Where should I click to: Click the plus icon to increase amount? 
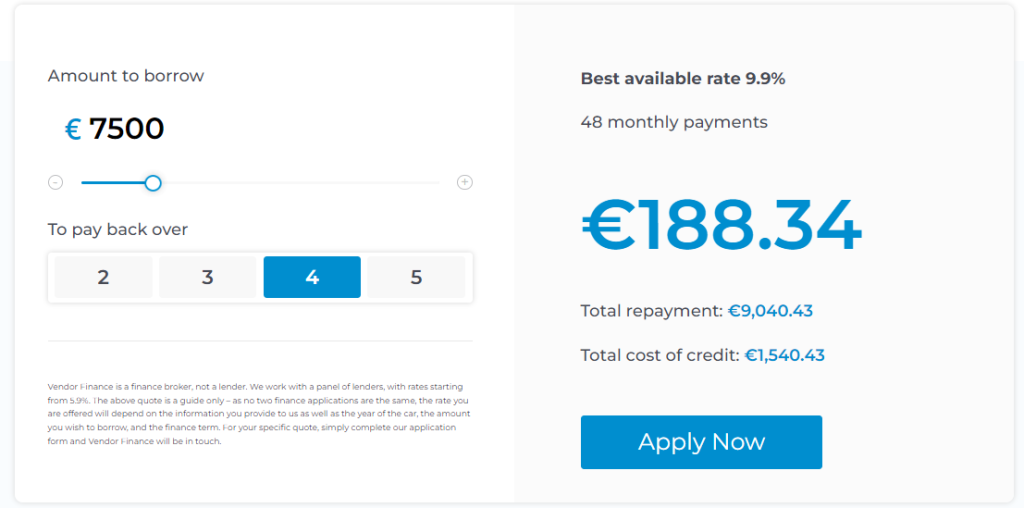[464, 183]
